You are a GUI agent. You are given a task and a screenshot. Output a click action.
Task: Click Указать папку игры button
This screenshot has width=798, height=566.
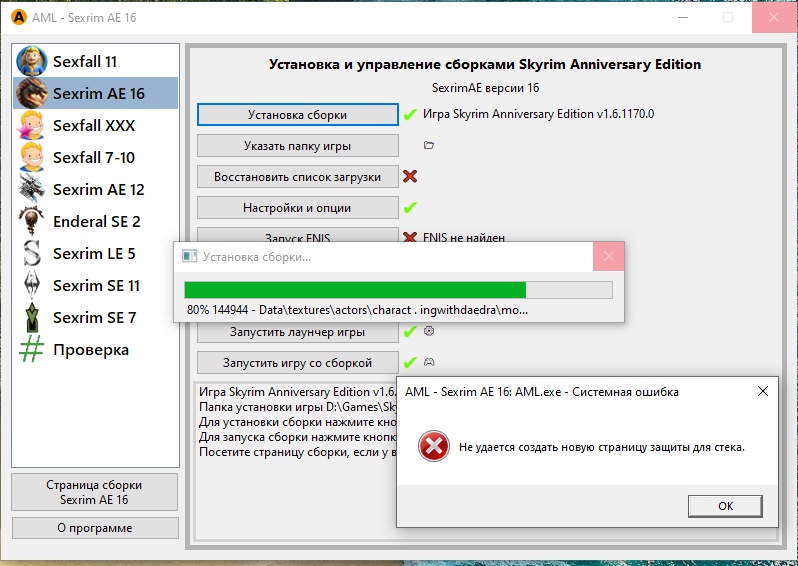tap(297, 146)
